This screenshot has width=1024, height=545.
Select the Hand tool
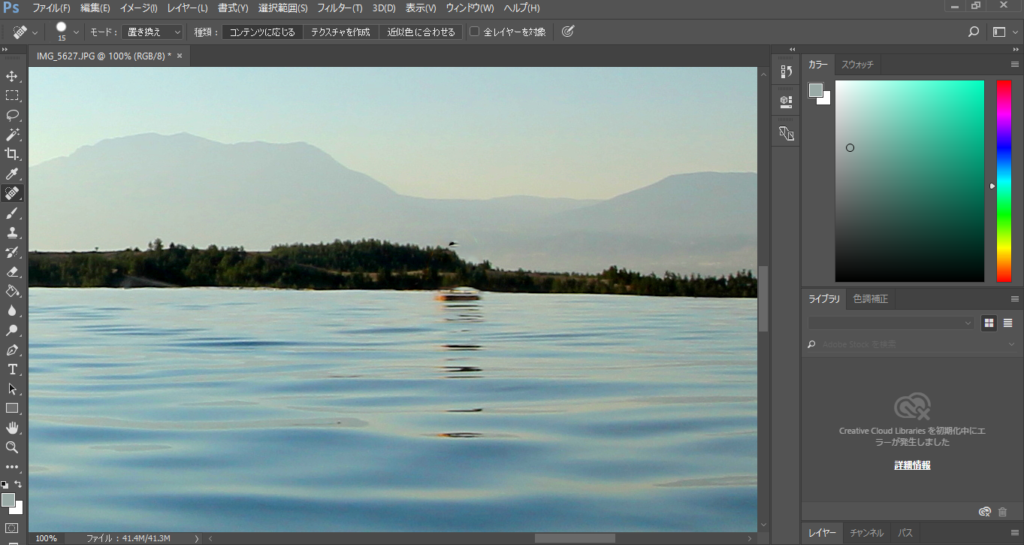coord(12,427)
